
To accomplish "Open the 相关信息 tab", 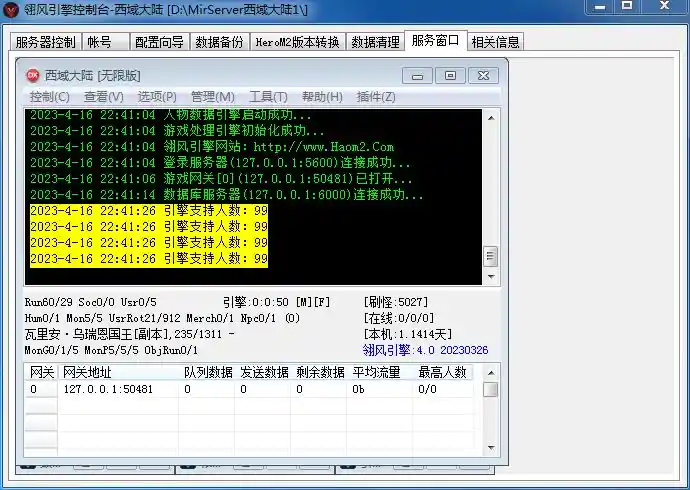I will pyautogui.click(x=495, y=42).
